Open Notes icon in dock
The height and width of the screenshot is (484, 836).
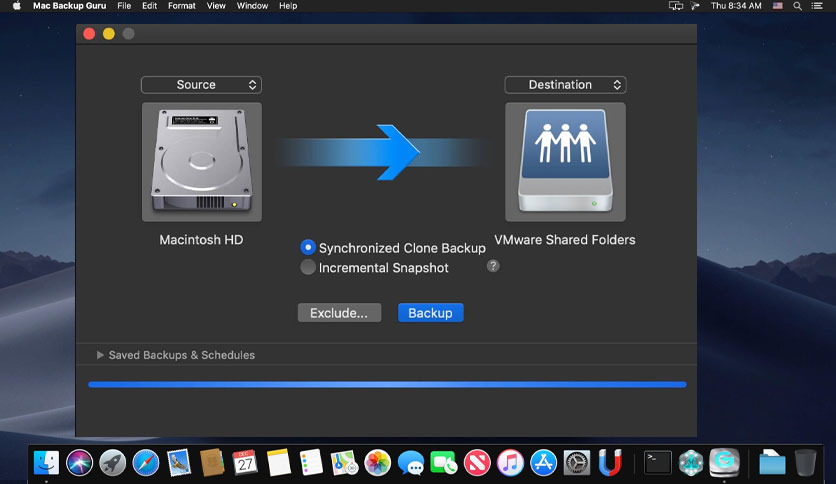(278, 462)
